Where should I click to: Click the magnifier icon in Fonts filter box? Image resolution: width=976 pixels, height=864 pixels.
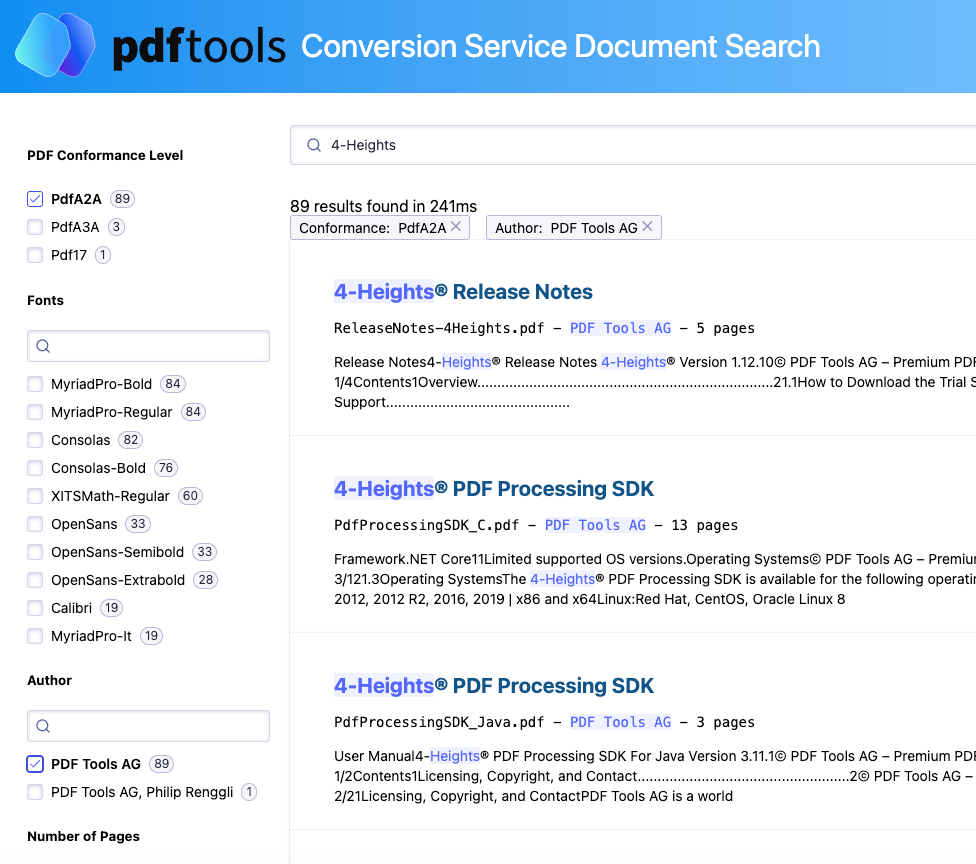[43, 346]
